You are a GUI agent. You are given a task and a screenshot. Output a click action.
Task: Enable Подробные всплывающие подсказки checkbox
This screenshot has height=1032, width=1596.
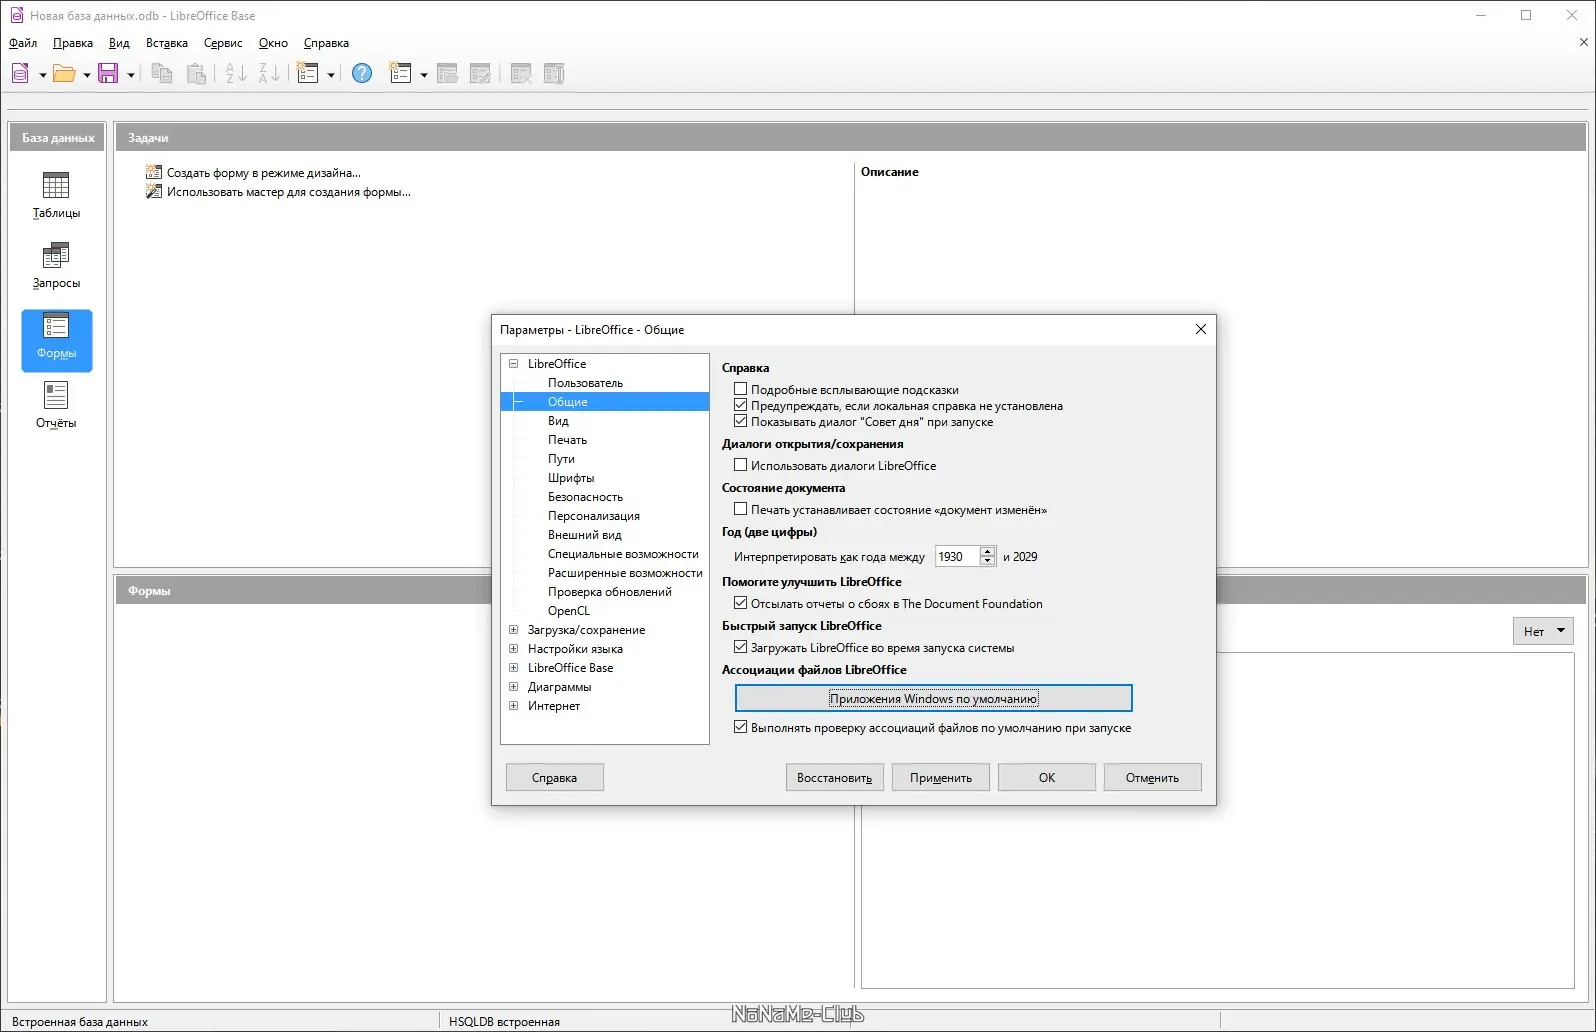[741, 389]
